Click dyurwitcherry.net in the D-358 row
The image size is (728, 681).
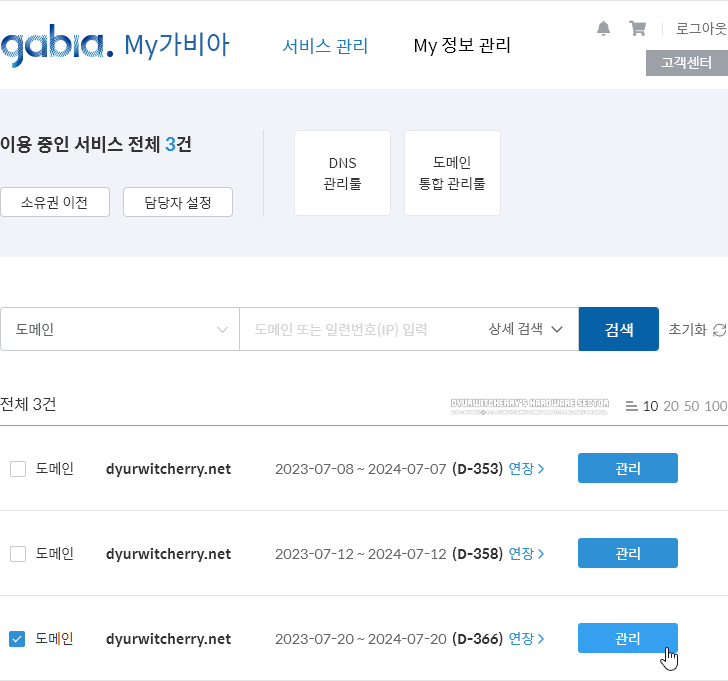point(168,554)
